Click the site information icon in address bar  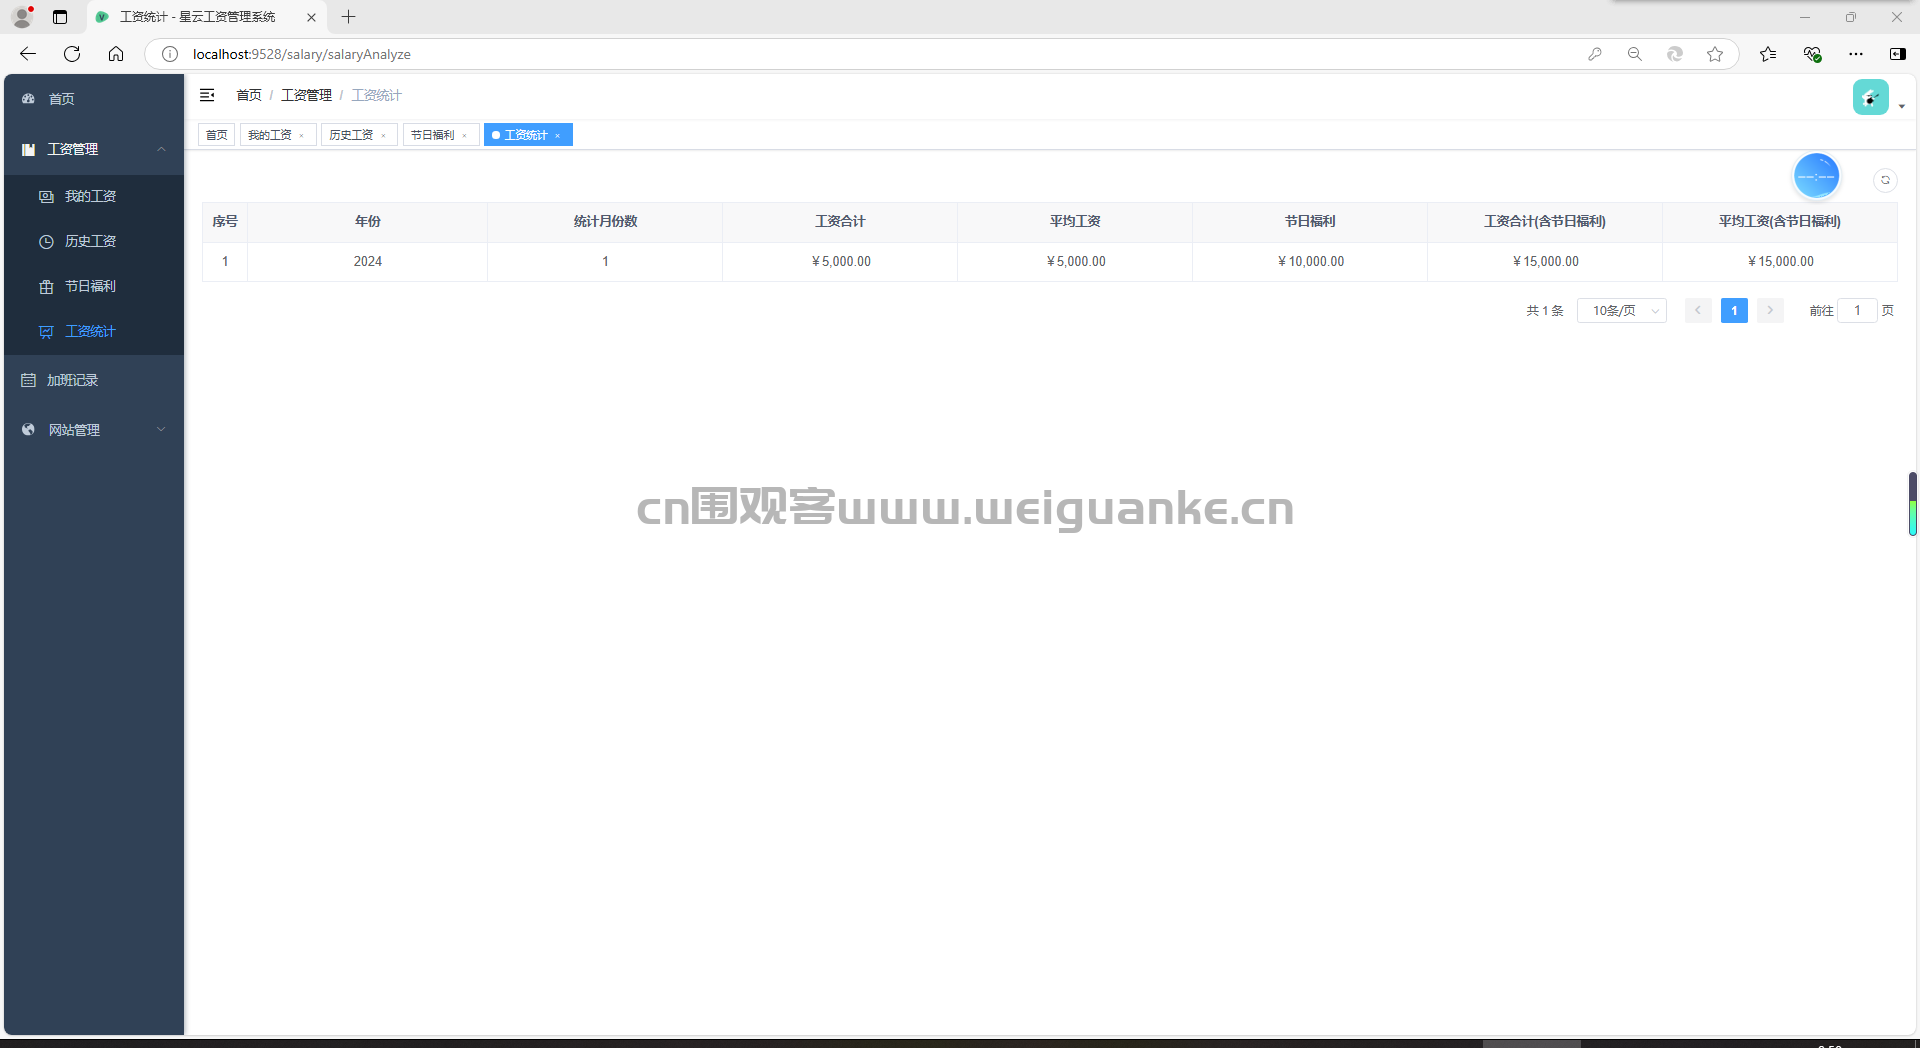tap(170, 54)
